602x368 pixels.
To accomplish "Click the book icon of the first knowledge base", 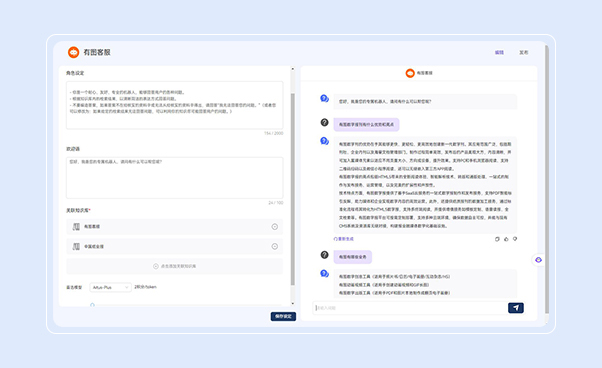I will [x=76, y=227].
